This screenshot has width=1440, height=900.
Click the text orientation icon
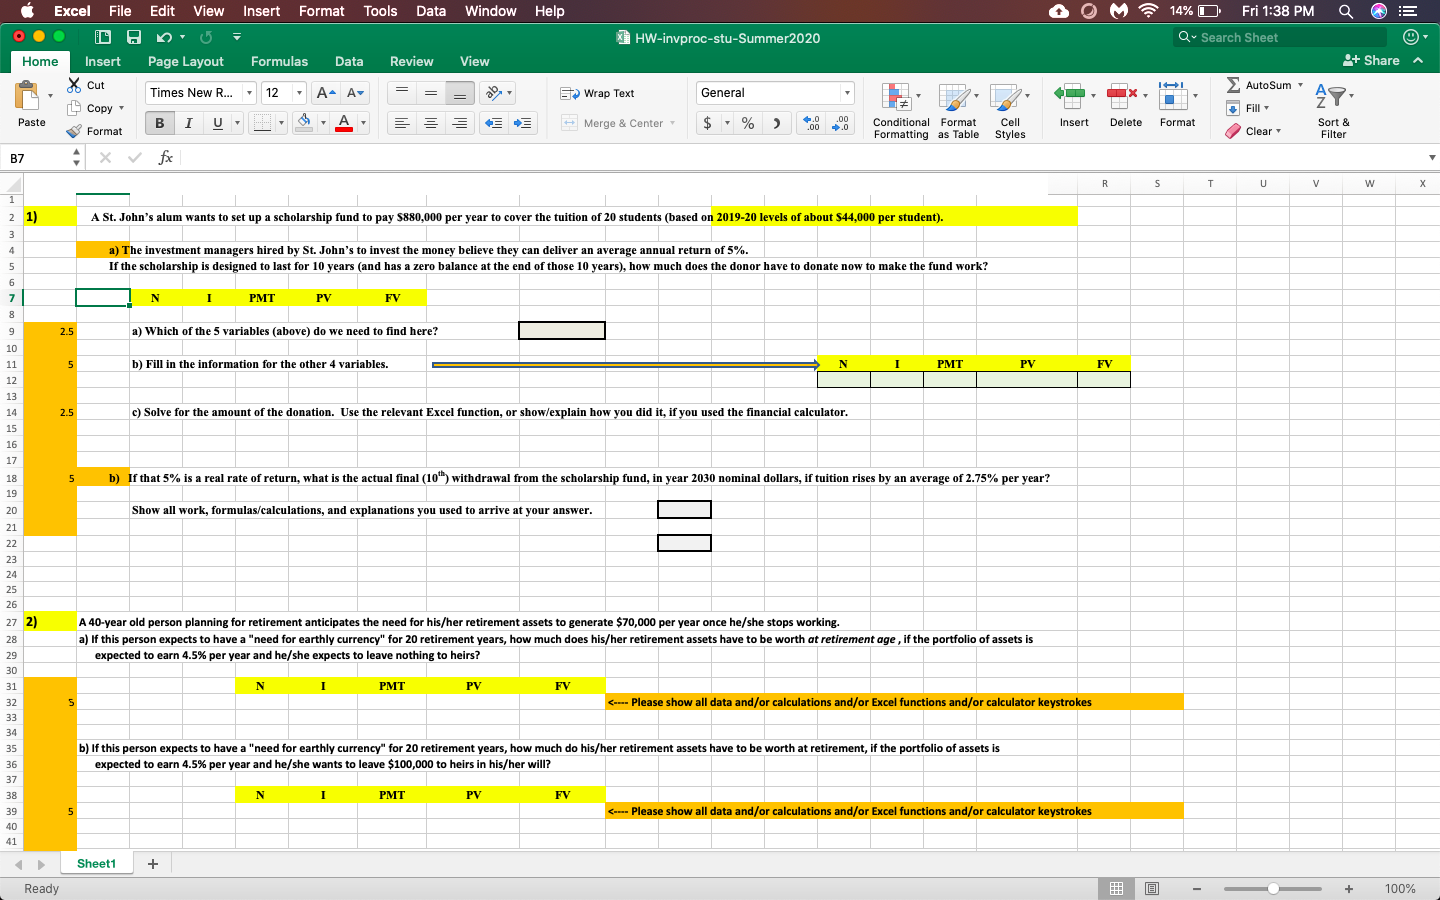494,93
